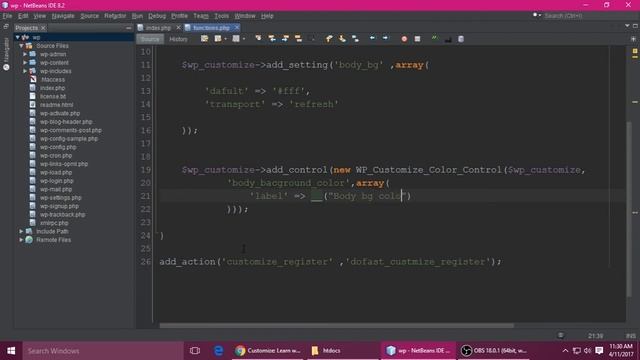Viewport: 640px width, 360px height.
Task: Go to next bookmark icon
Action: click(x=342, y=39)
